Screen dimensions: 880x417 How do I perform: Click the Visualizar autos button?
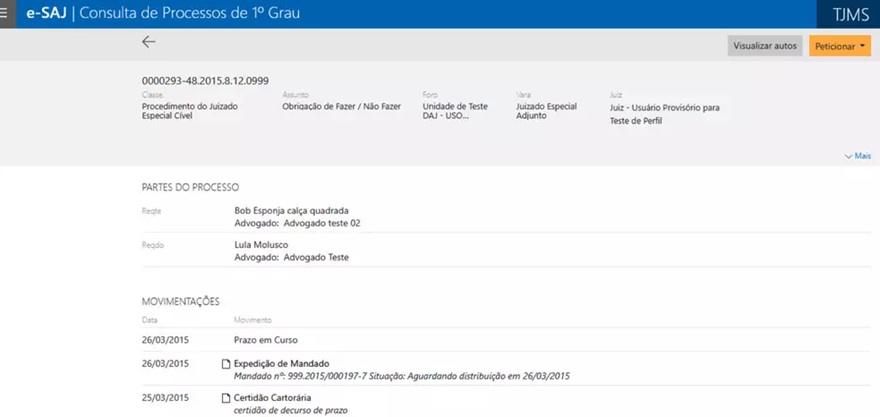click(x=765, y=46)
